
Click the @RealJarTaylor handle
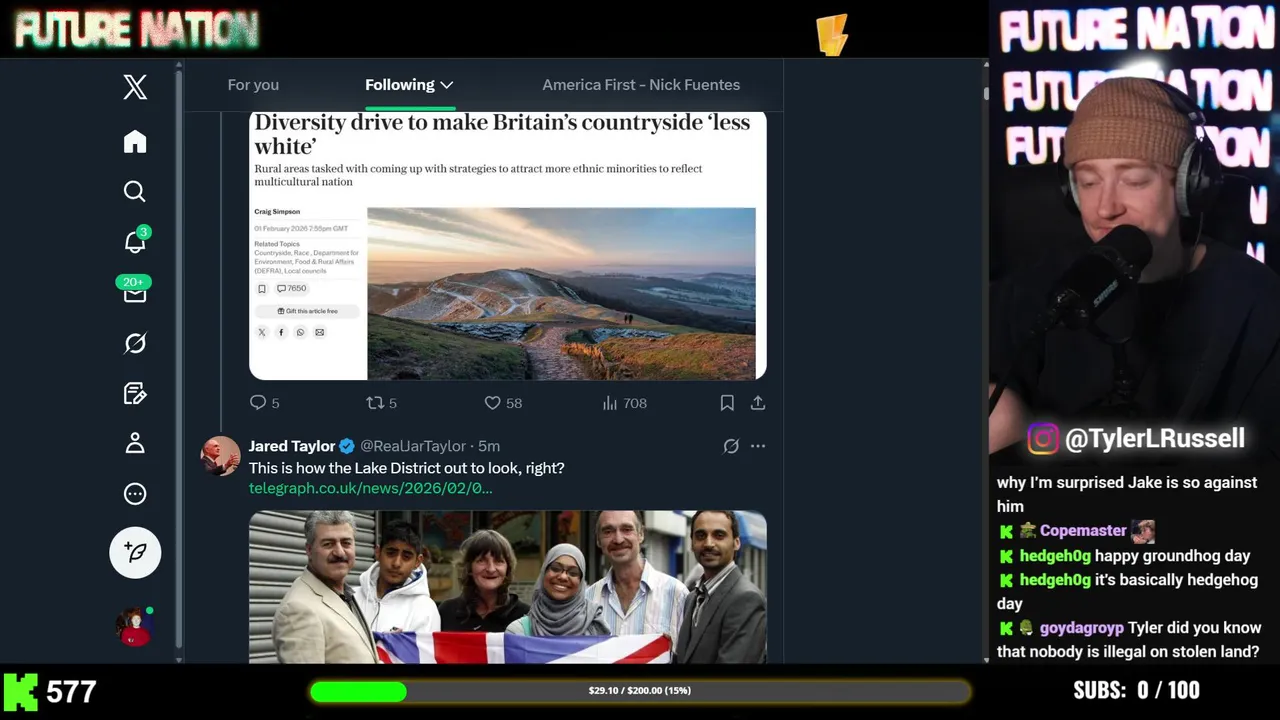coord(413,446)
